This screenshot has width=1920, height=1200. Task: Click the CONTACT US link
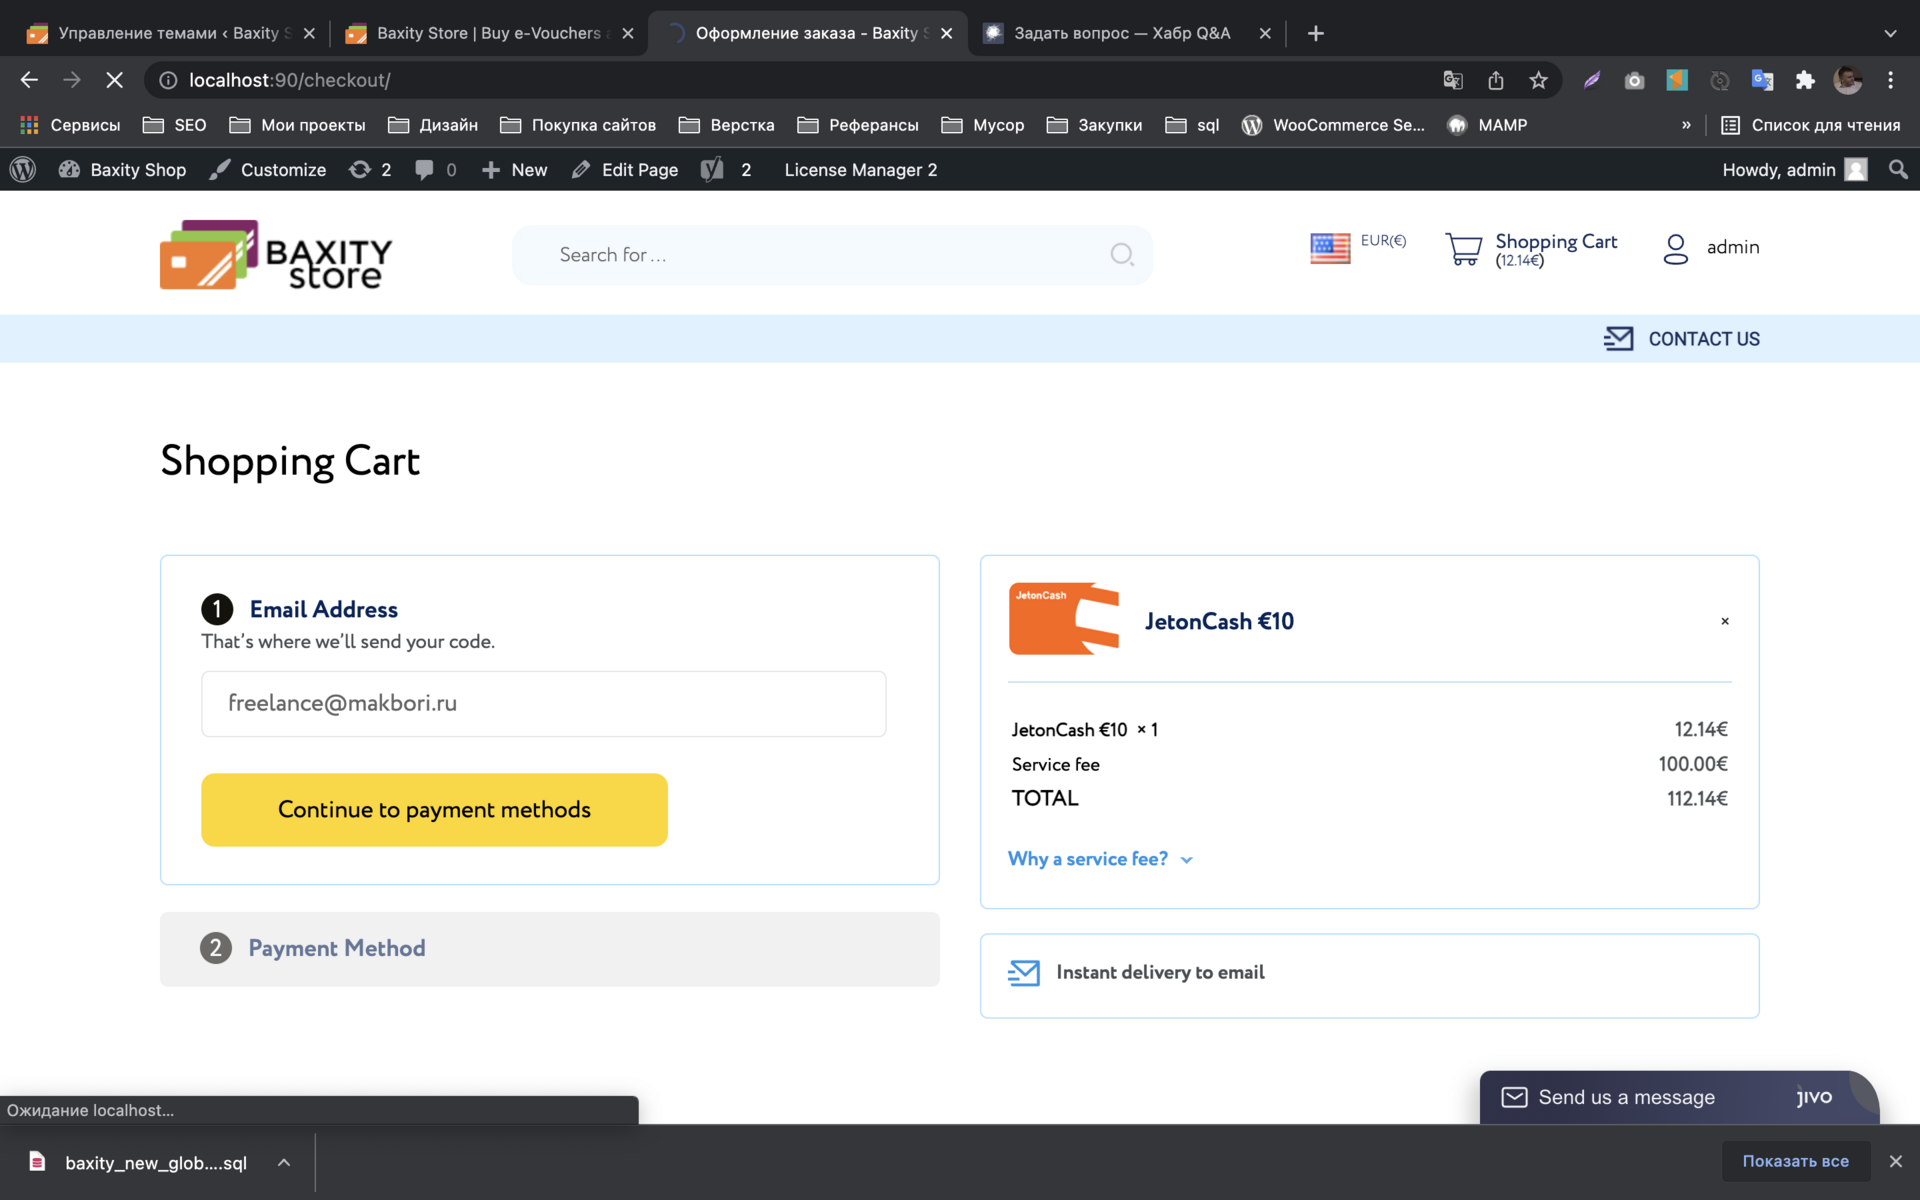tap(1704, 339)
